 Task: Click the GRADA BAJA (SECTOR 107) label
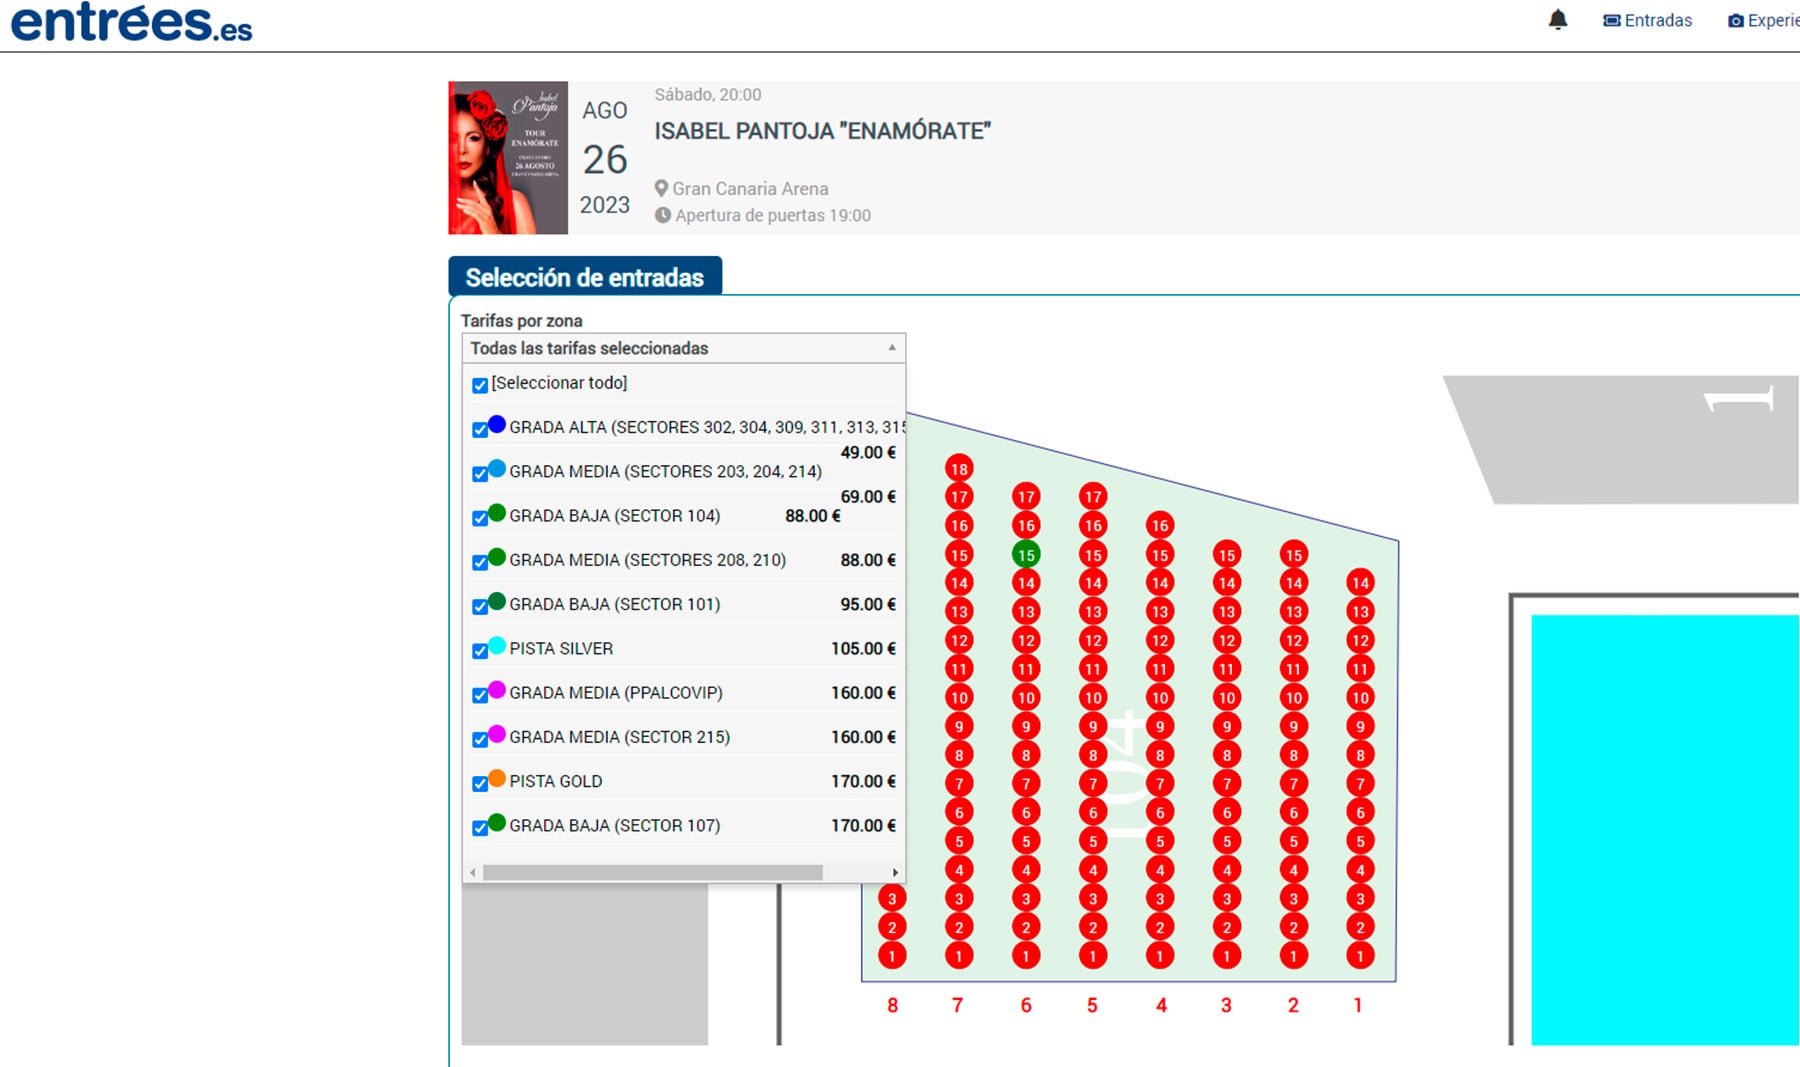coord(615,825)
